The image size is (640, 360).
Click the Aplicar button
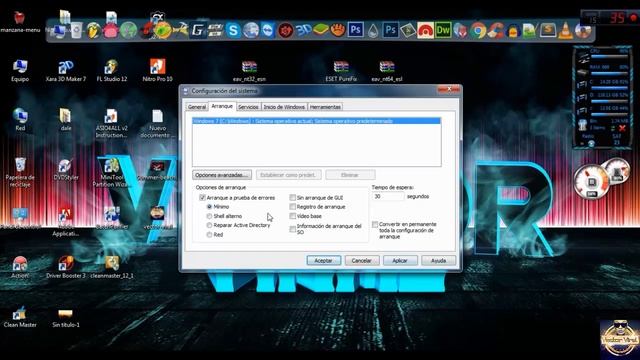(400, 260)
